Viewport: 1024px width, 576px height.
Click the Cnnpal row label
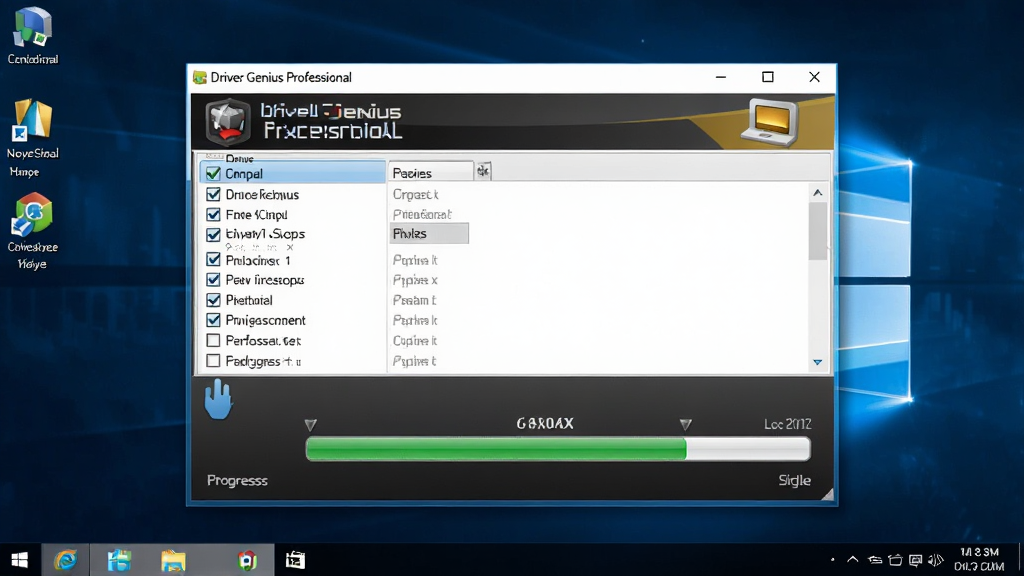point(244,174)
